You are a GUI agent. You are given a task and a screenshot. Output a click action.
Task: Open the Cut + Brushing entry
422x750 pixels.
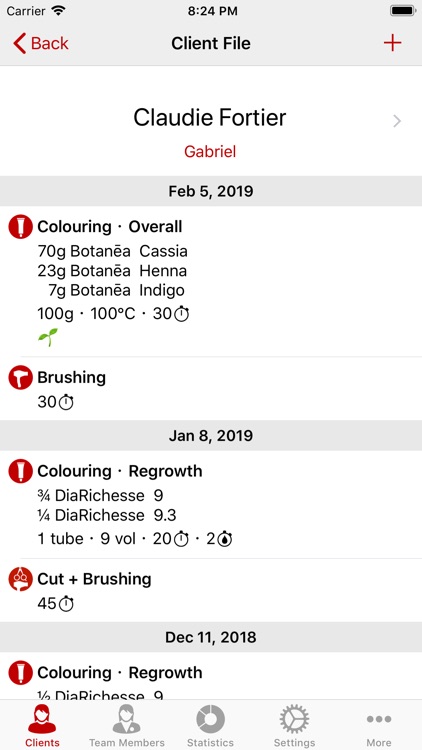point(211,590)
